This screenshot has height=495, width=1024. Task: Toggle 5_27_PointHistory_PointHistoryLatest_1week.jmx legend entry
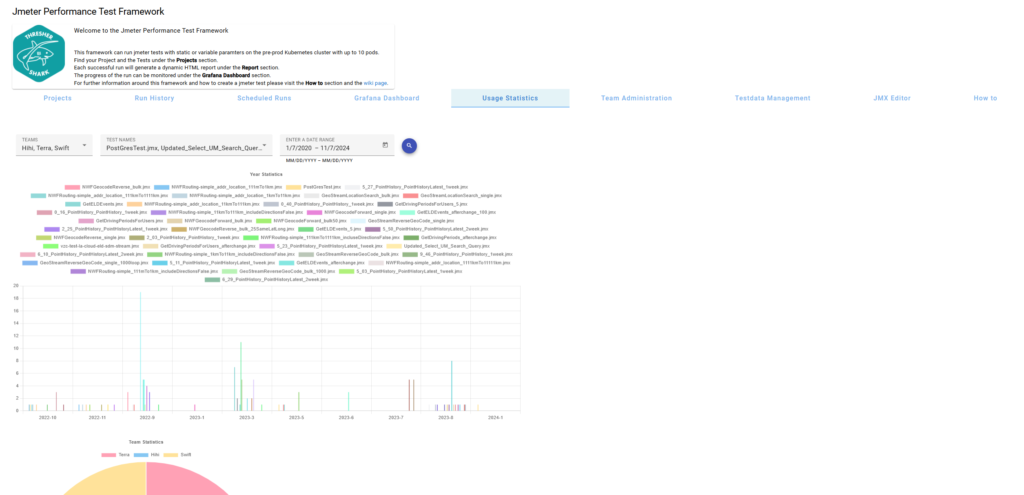pyautogui.click(x=406, y=187)
